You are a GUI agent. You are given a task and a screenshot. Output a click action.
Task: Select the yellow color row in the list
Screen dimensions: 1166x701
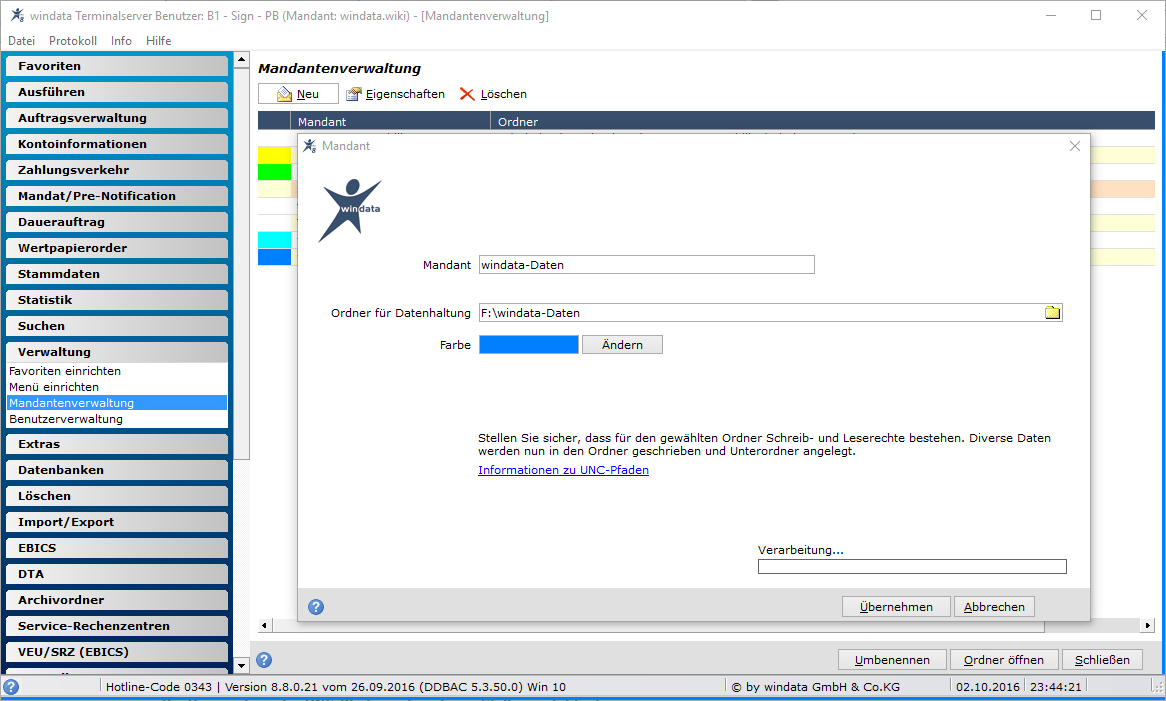tap(274, 155)
